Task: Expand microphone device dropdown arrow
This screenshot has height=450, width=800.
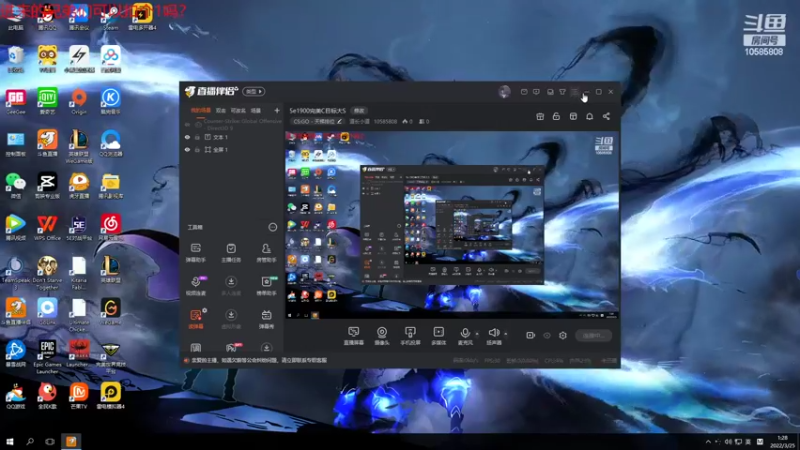Action: [x=477, y=334]
